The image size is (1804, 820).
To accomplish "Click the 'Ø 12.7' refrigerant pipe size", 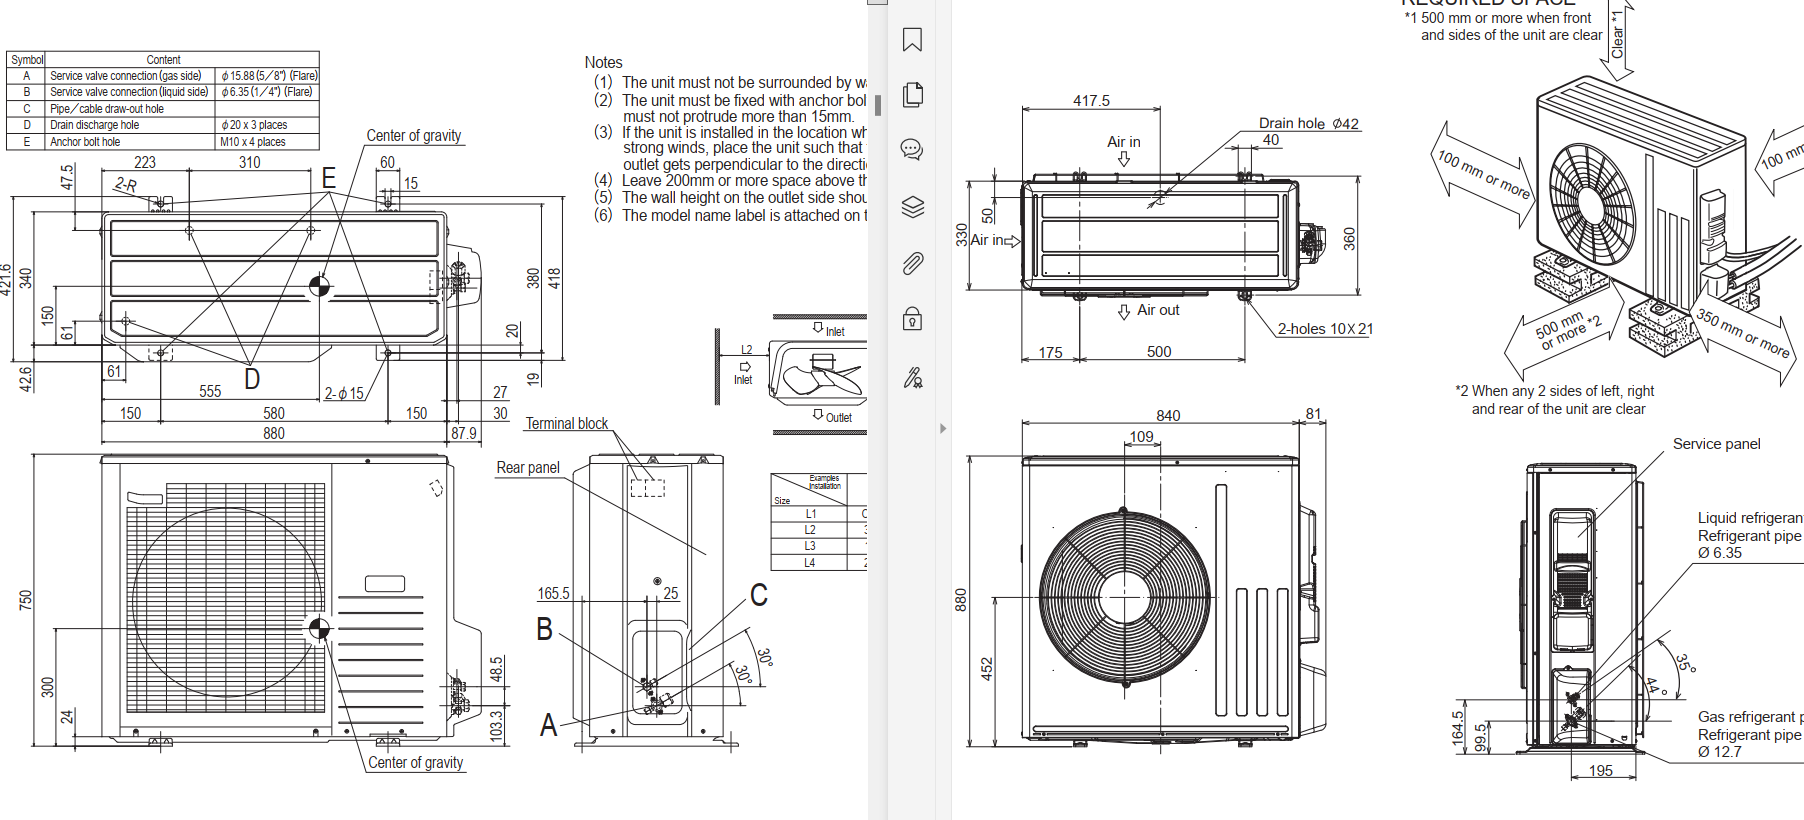I will tap(1719, 752).
